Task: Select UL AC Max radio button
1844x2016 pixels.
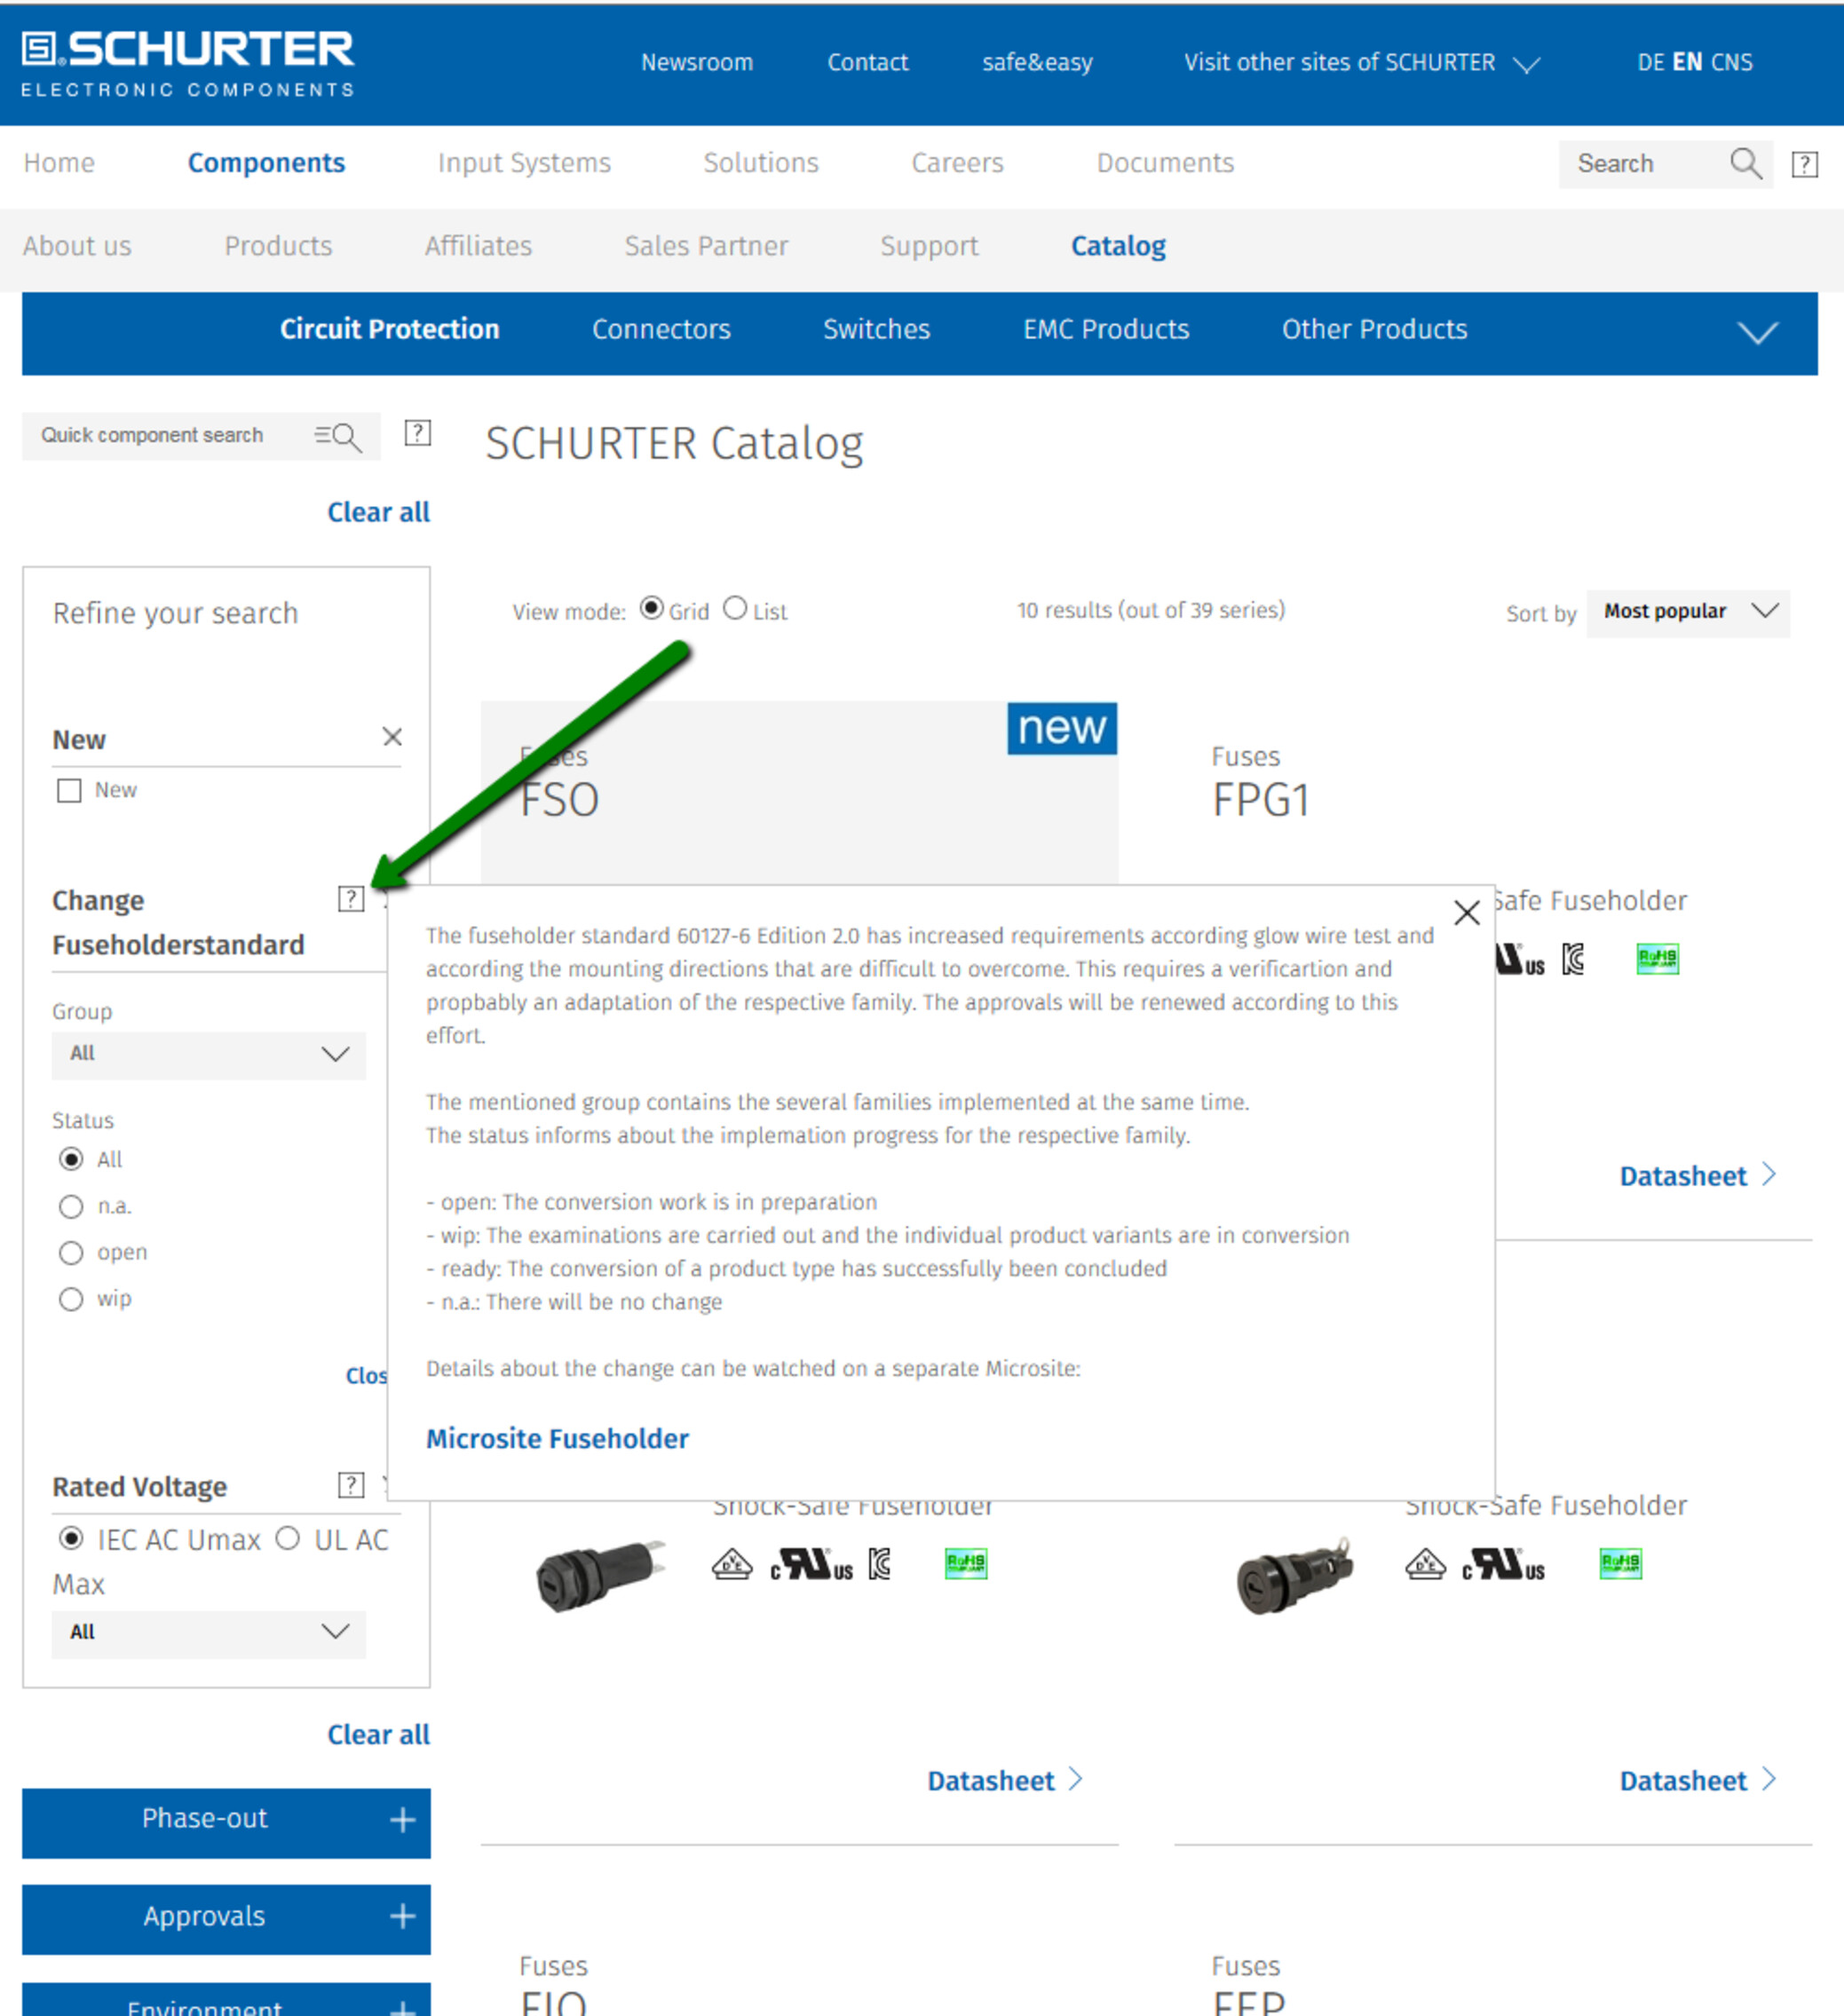Action: tap(288, 1538)
